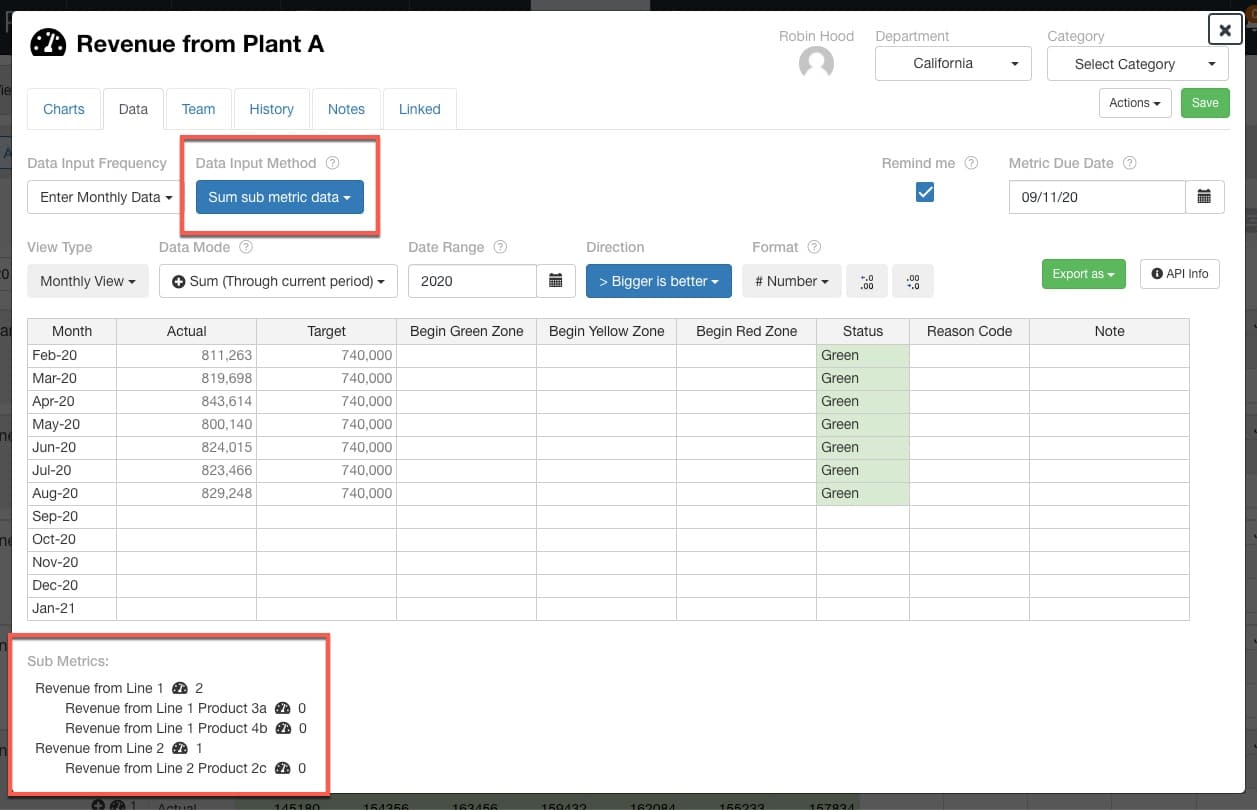Click the gauge icon for Line 1 Product 4b

point(283,728)
